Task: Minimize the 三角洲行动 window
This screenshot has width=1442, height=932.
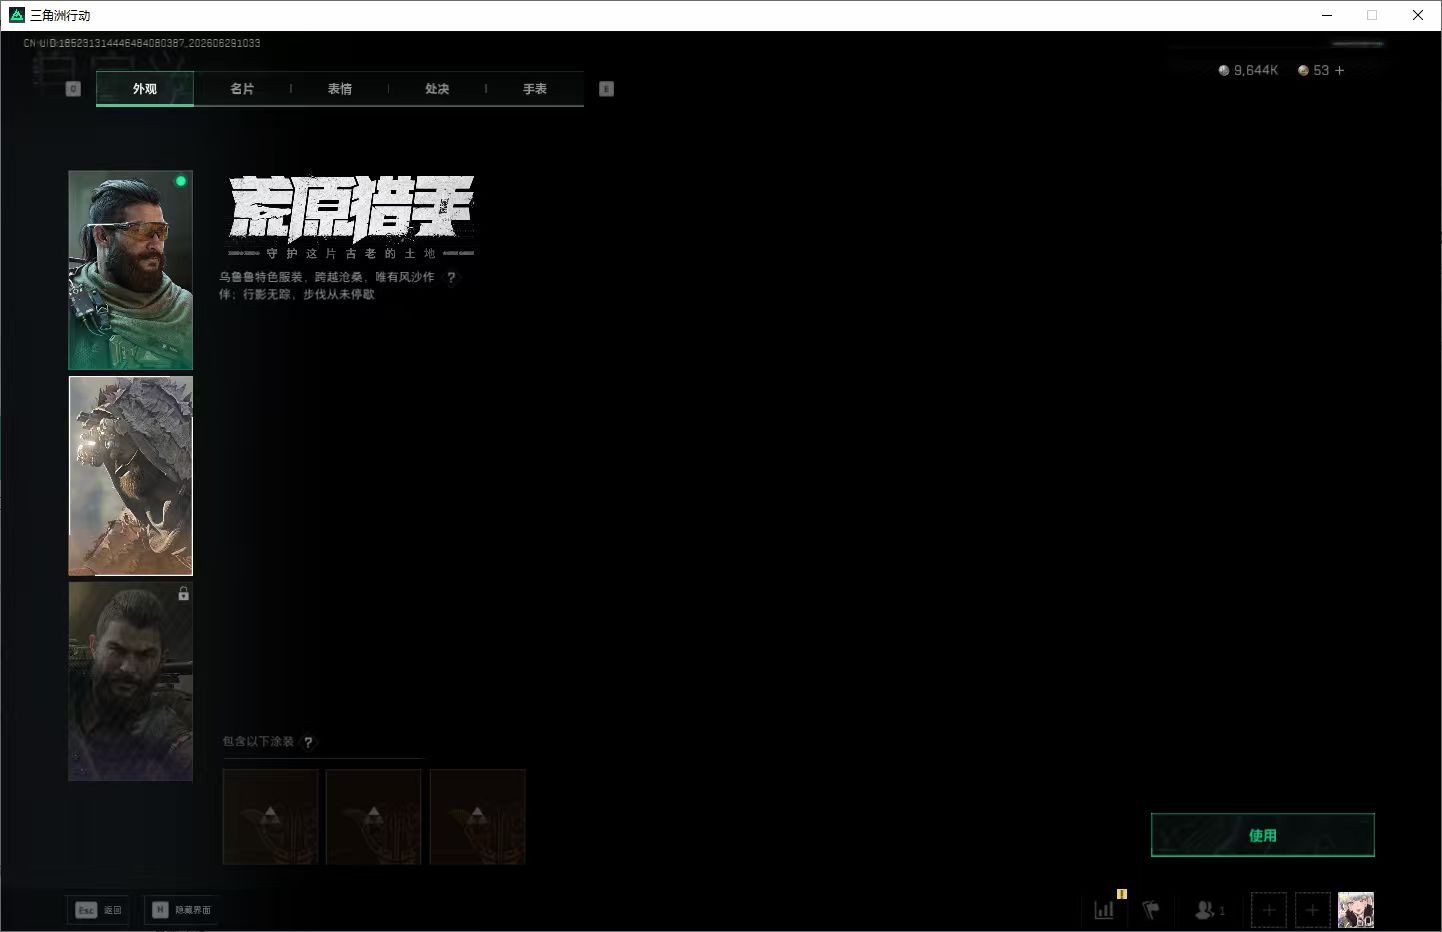Action: [1327, 15]
